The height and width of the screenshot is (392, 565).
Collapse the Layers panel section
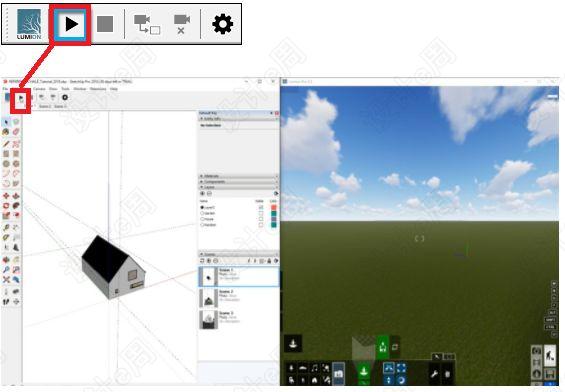(238, 187)
